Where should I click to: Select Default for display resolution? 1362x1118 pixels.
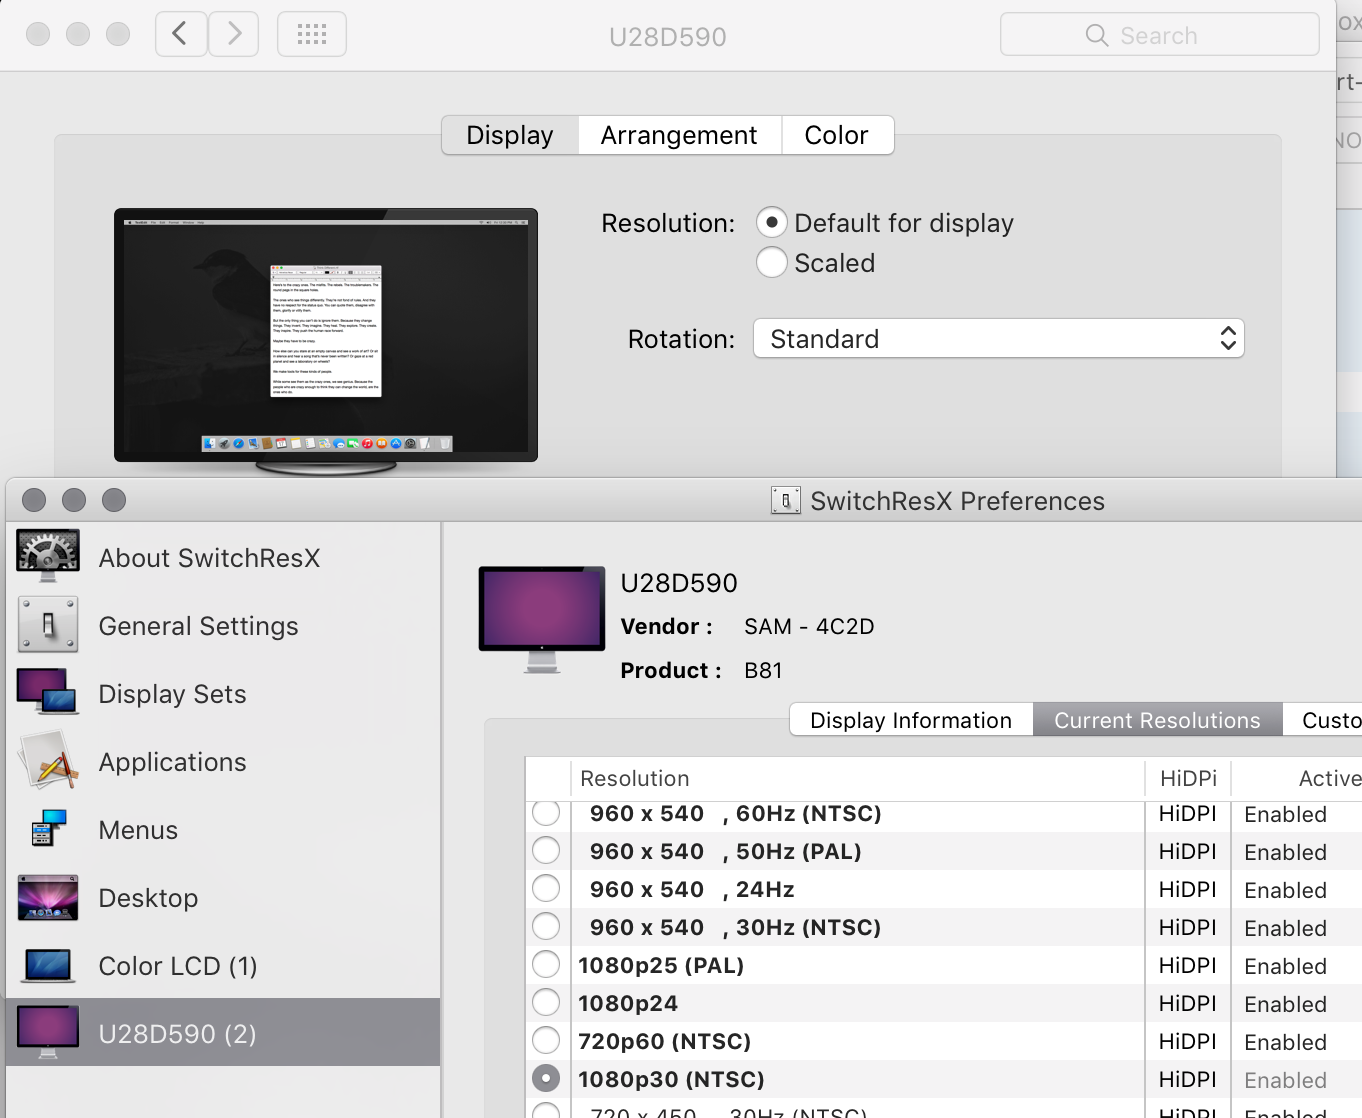tap(772, 222)
